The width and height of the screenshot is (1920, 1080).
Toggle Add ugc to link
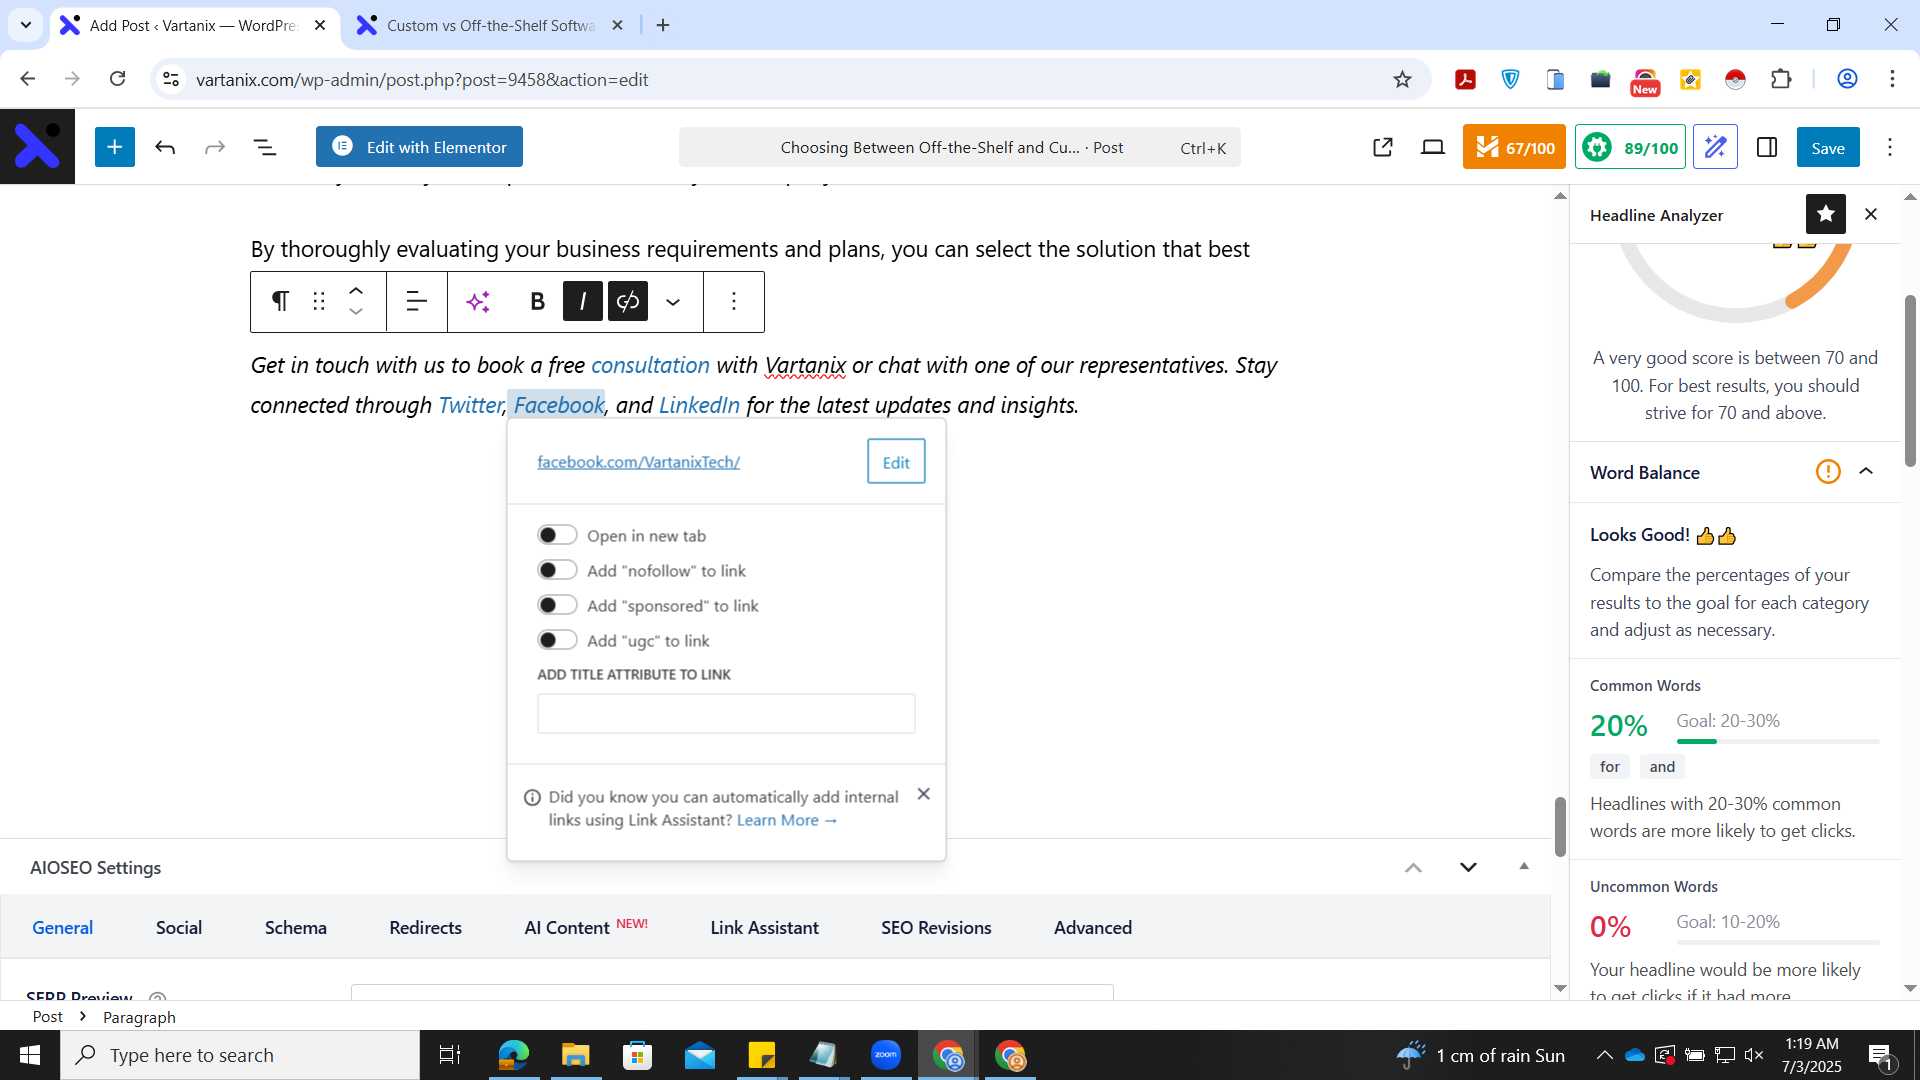pyautogui.click(x=557, y=640)
